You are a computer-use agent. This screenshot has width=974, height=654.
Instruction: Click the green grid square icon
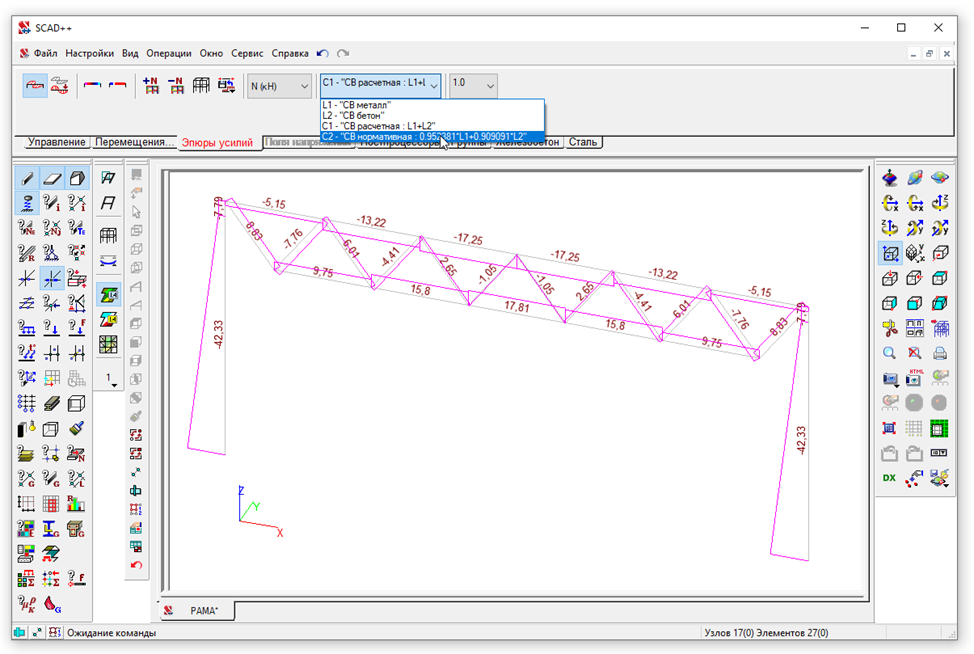940,428
